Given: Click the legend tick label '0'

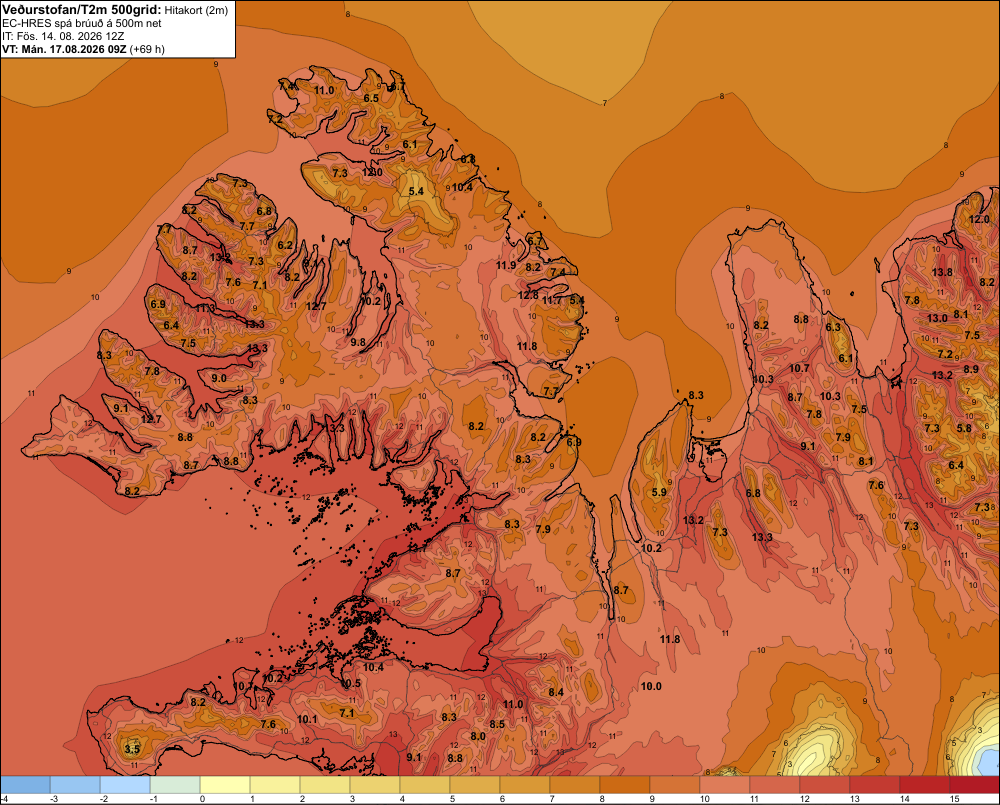Looking at the screenshot, I should tap(202, 799).
